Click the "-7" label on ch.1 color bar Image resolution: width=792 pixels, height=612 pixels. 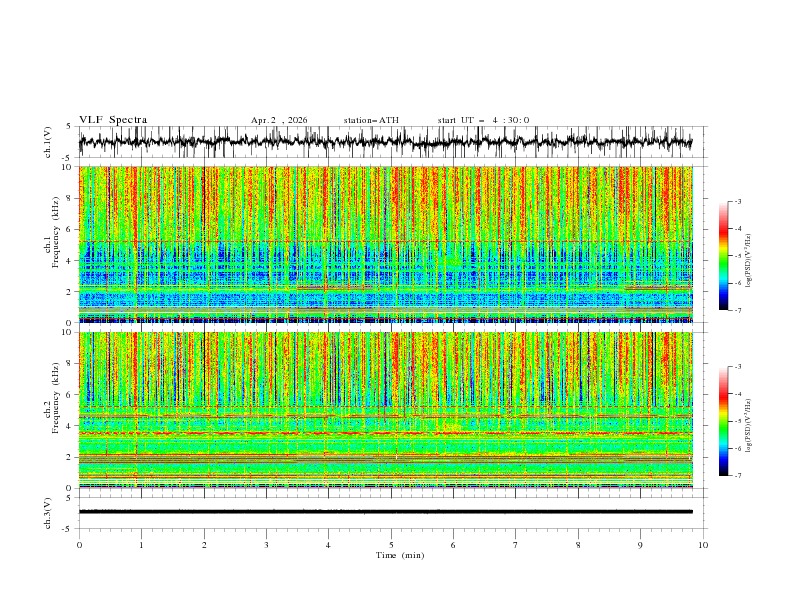(x=738, y=310)
